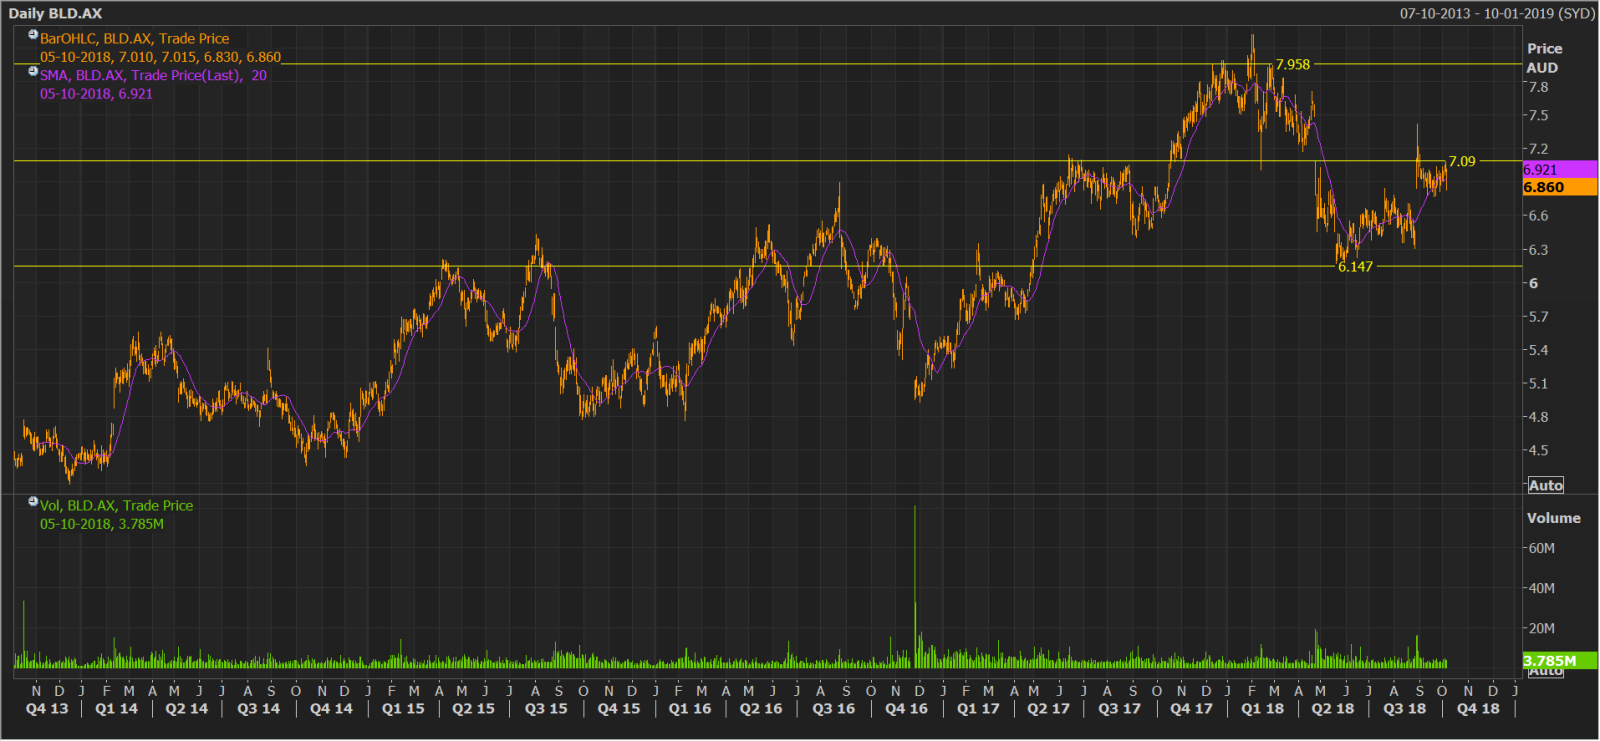Click the Q1 18 quarter label
The image size is (1600, 741).
pyautogui.click(x=1262, y=708)
